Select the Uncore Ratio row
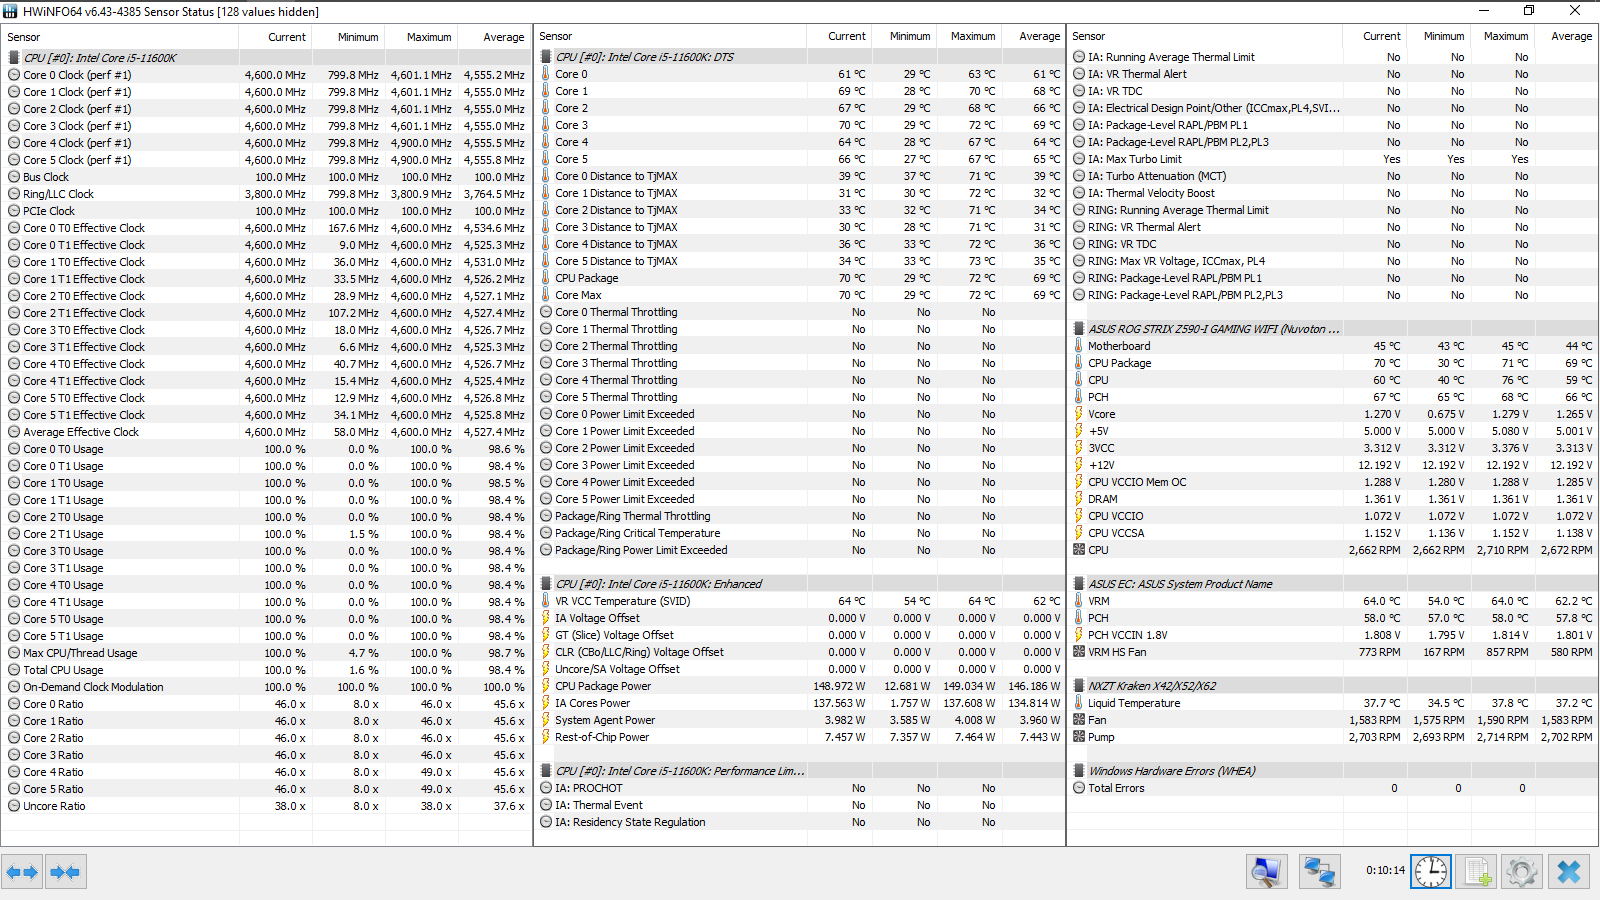 [x=267, y=806]
